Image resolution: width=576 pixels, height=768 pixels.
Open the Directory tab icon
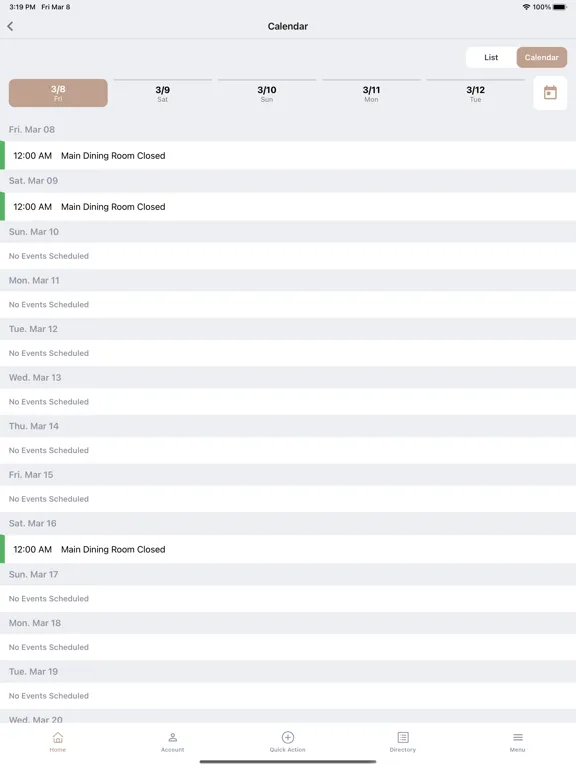tap(403, 737)
